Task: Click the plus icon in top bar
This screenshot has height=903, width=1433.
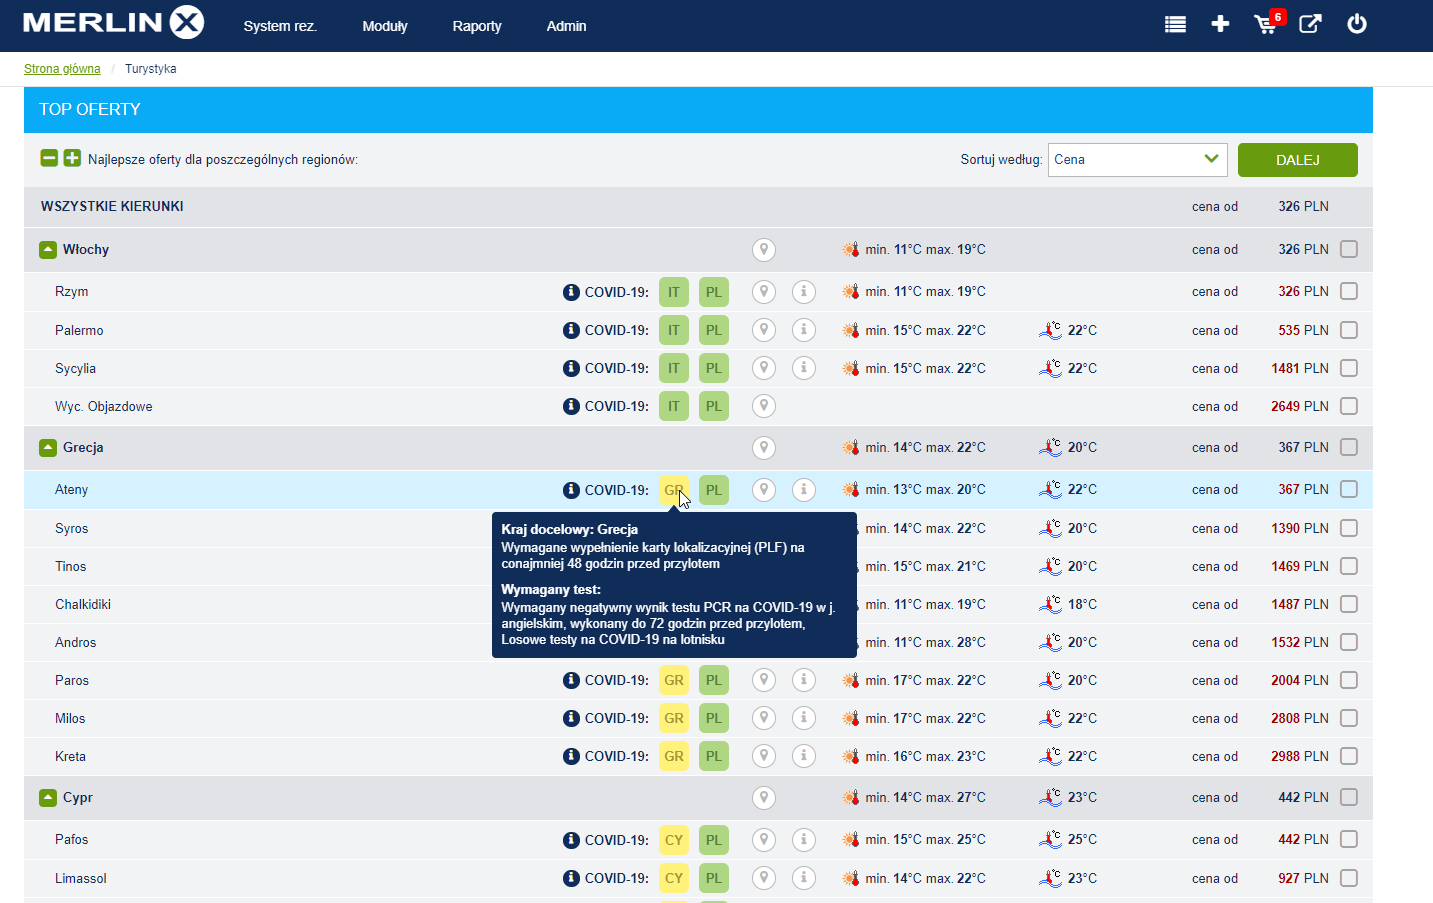Action: [1220, 24]
